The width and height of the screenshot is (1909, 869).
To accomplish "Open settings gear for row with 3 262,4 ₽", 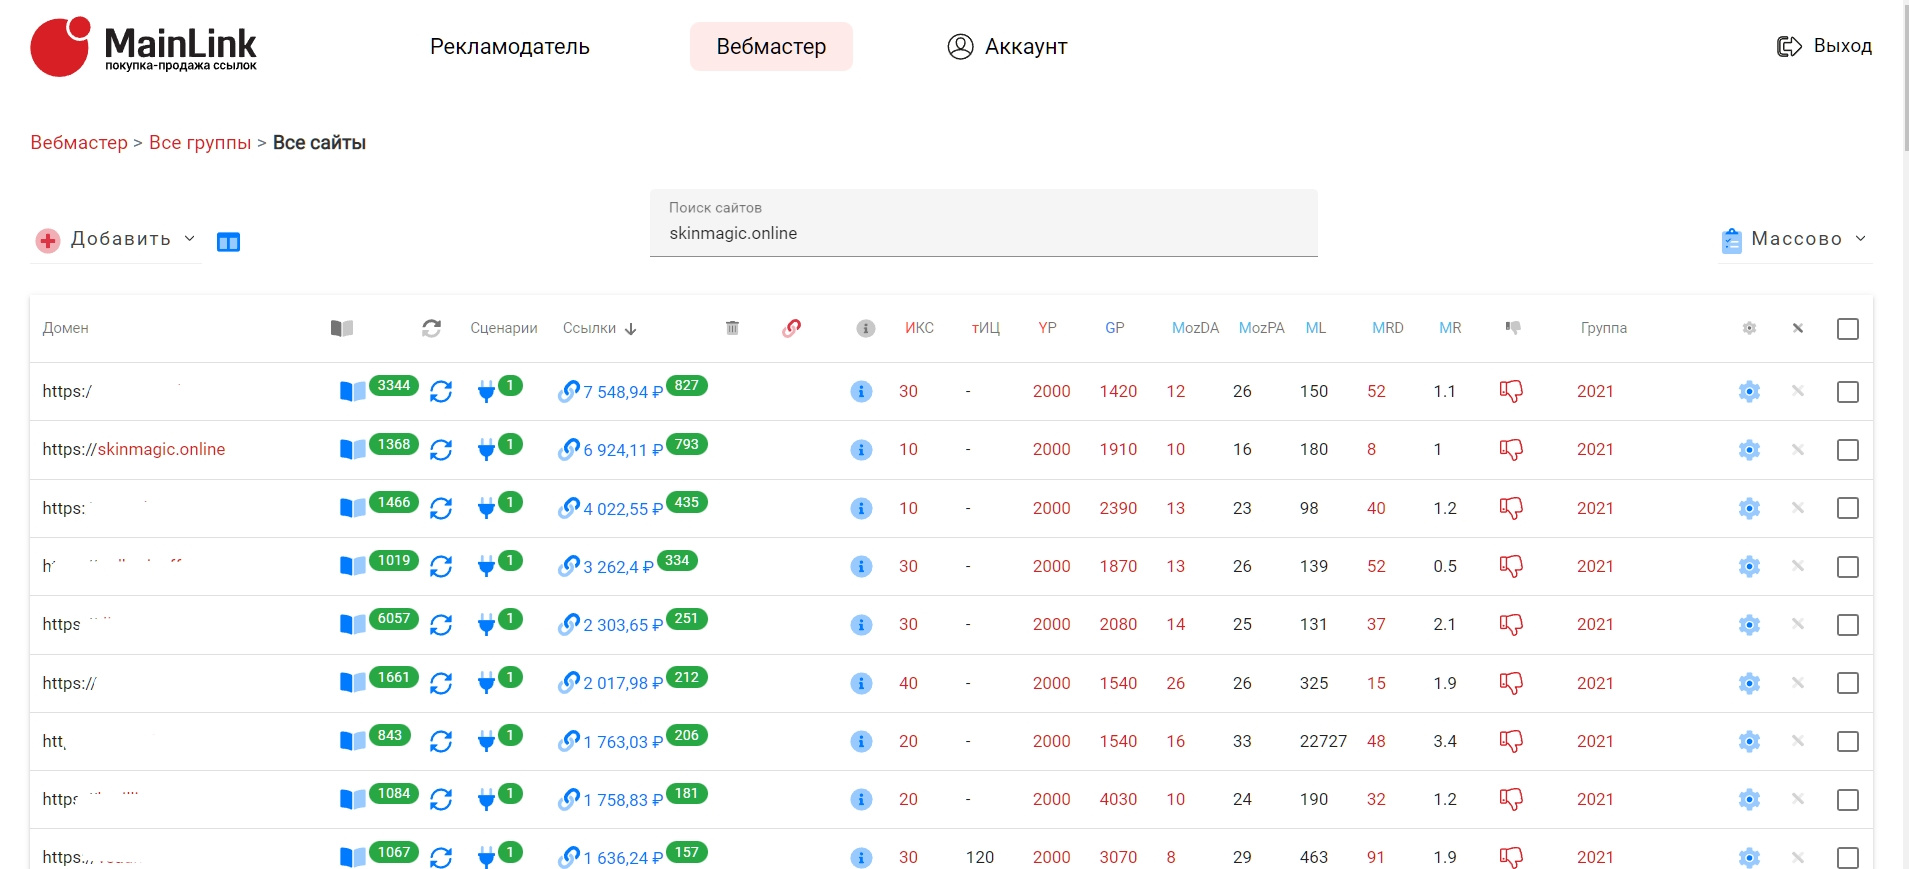I will [x=1749, y=567].
